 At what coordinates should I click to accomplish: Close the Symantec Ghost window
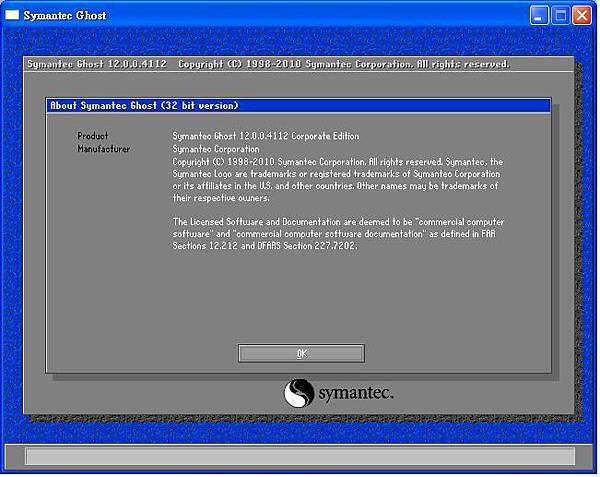pos(582,15)
